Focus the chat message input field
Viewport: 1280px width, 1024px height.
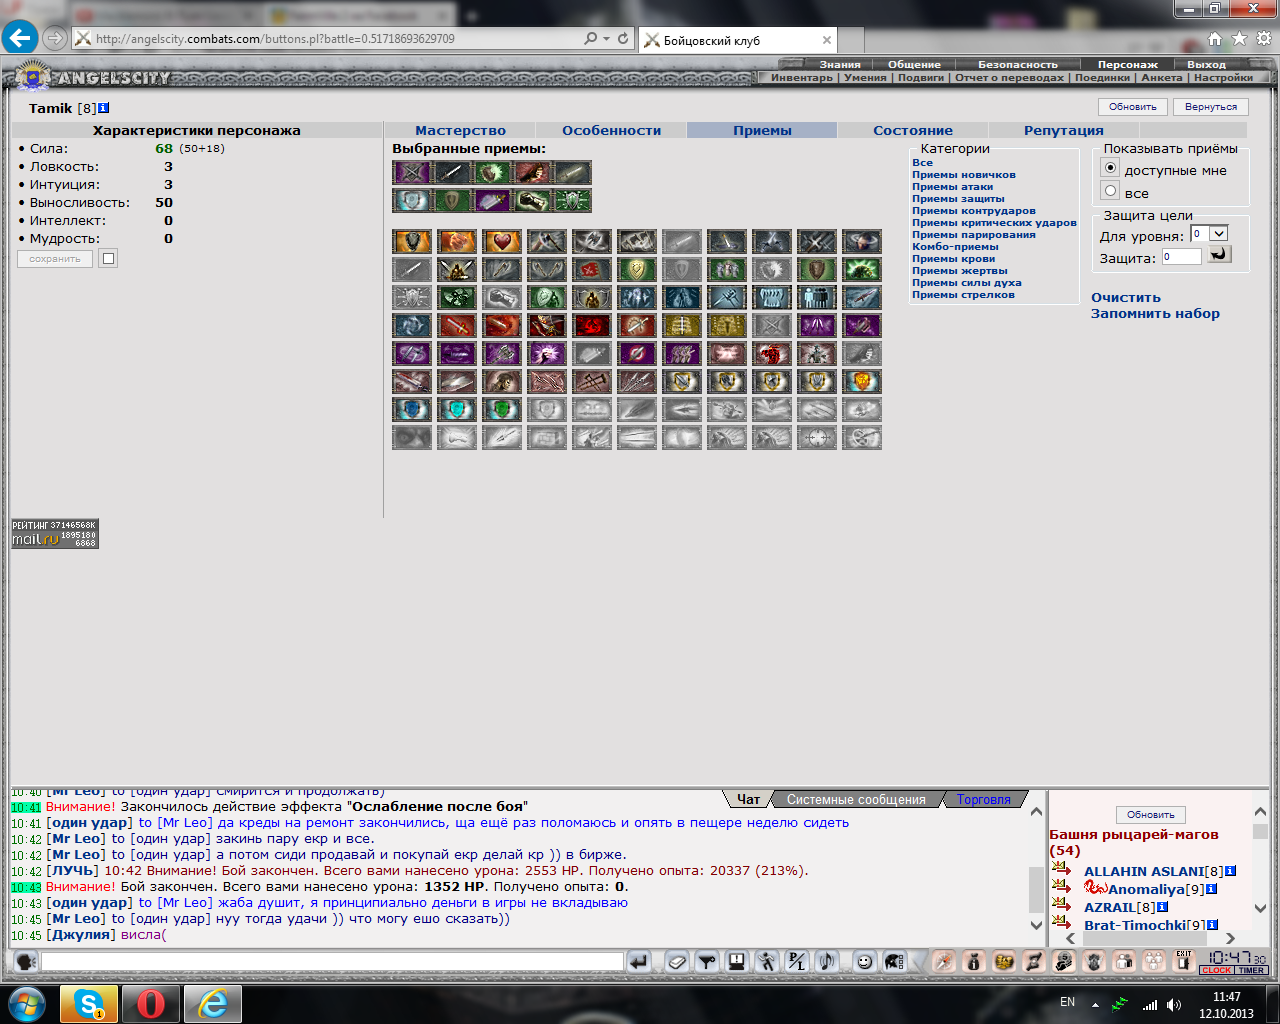click(x=332, y=962)
